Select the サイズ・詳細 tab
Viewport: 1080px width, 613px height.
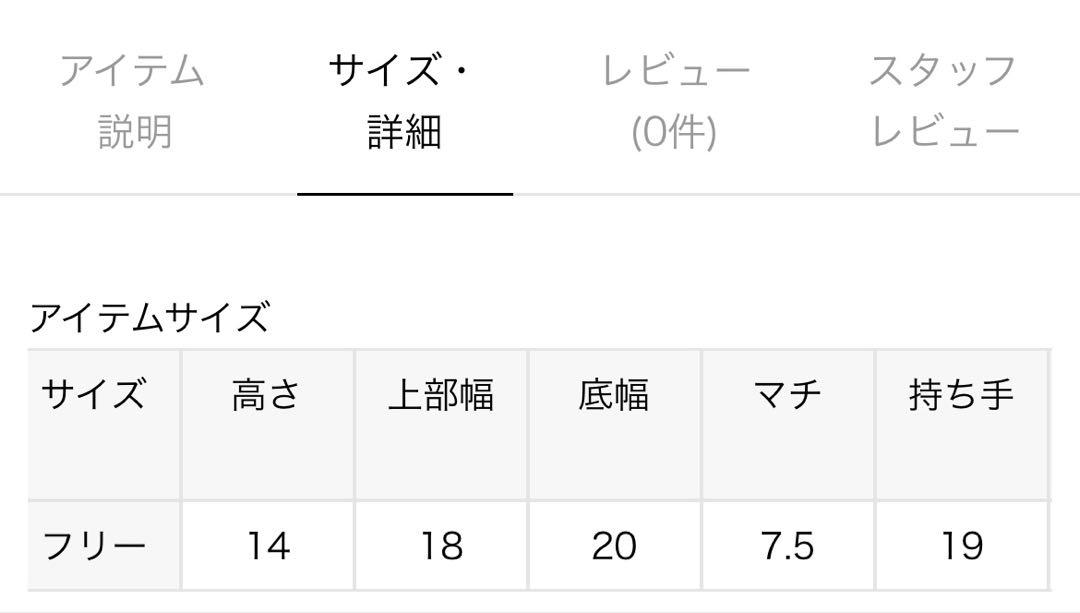pyautogui.click(x=404, y=101)
